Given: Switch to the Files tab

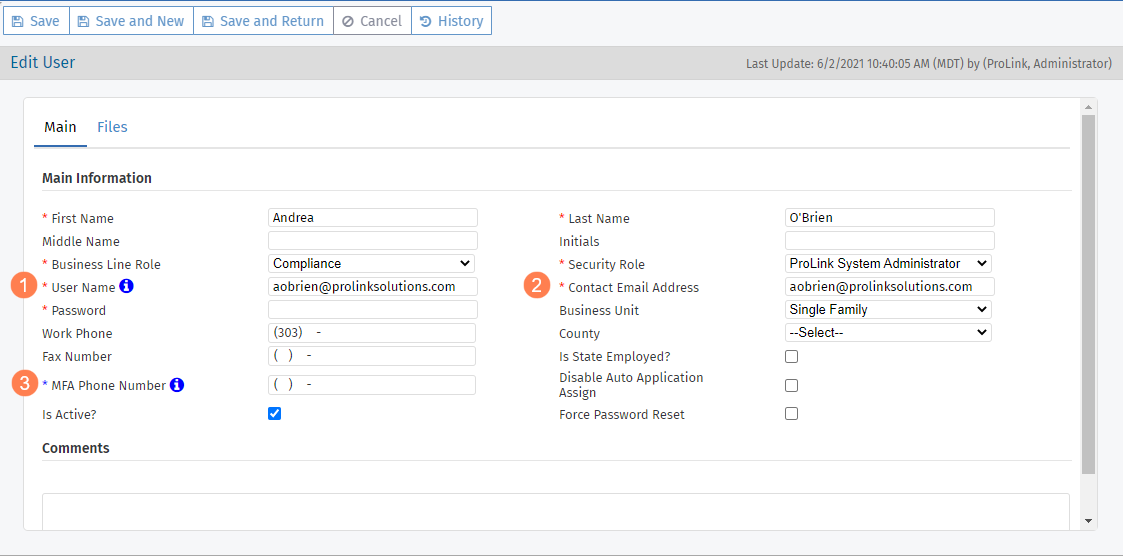Looking at the screenshot, I should point(112,127).
